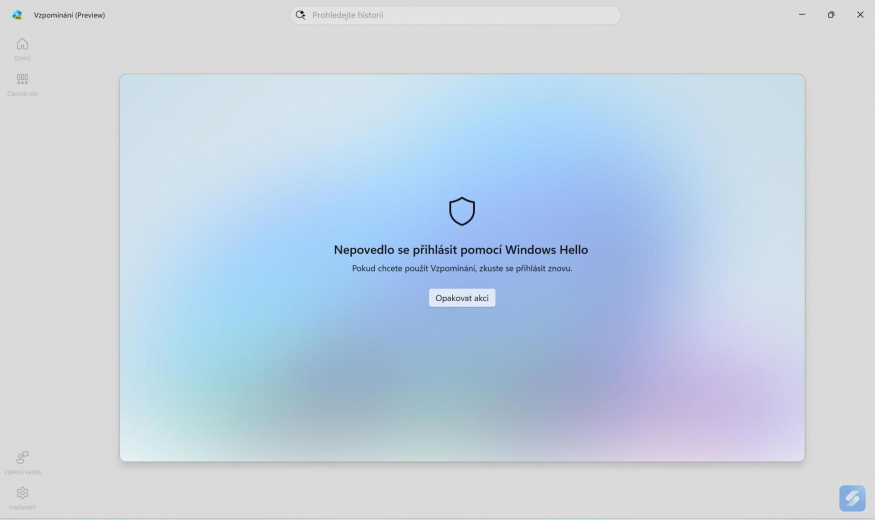Restore down the Vzpomínání window
Screen dimensions: 875x520
(x=831, y=15)
